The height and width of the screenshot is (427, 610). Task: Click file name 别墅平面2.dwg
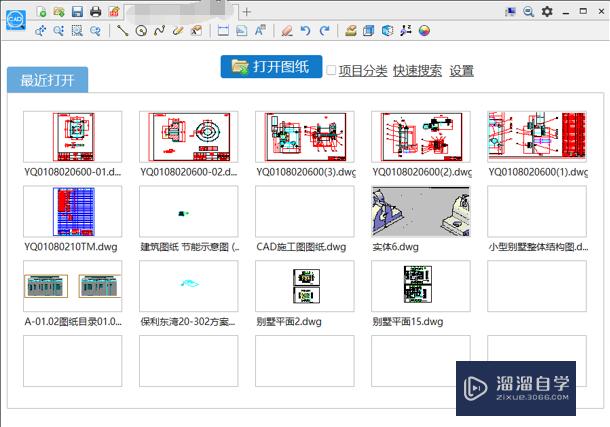click(x=289, y=322)
